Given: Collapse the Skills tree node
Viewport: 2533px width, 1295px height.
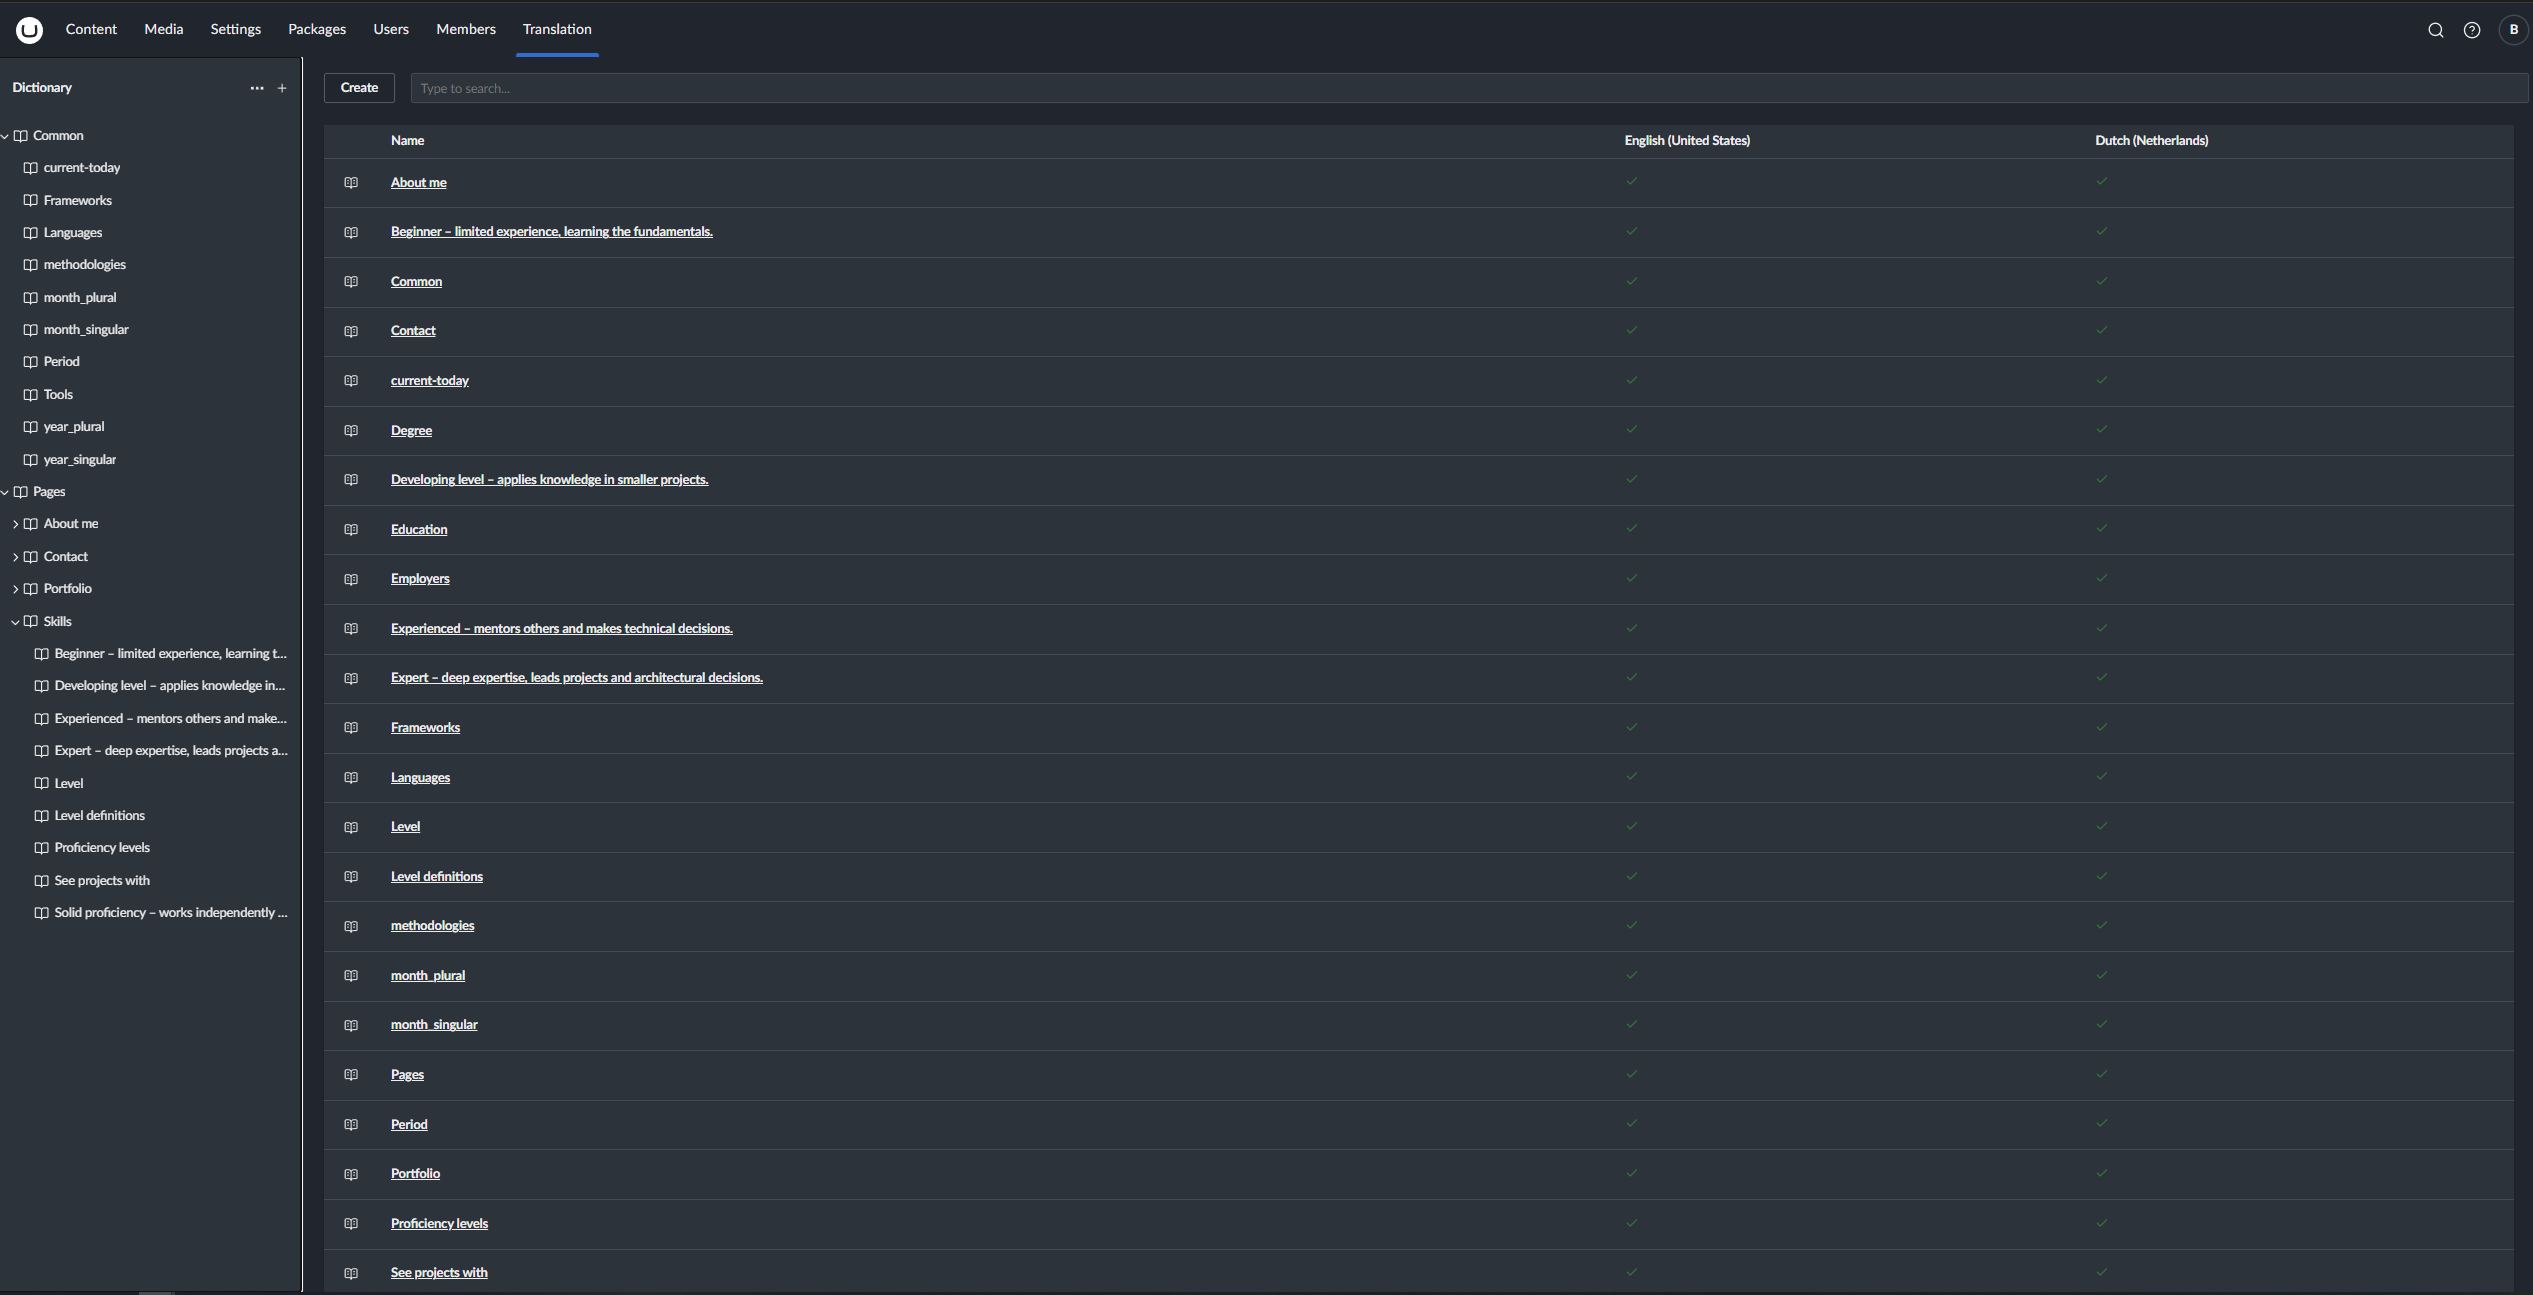Looking at the screenshot, I should click(16, 621).
